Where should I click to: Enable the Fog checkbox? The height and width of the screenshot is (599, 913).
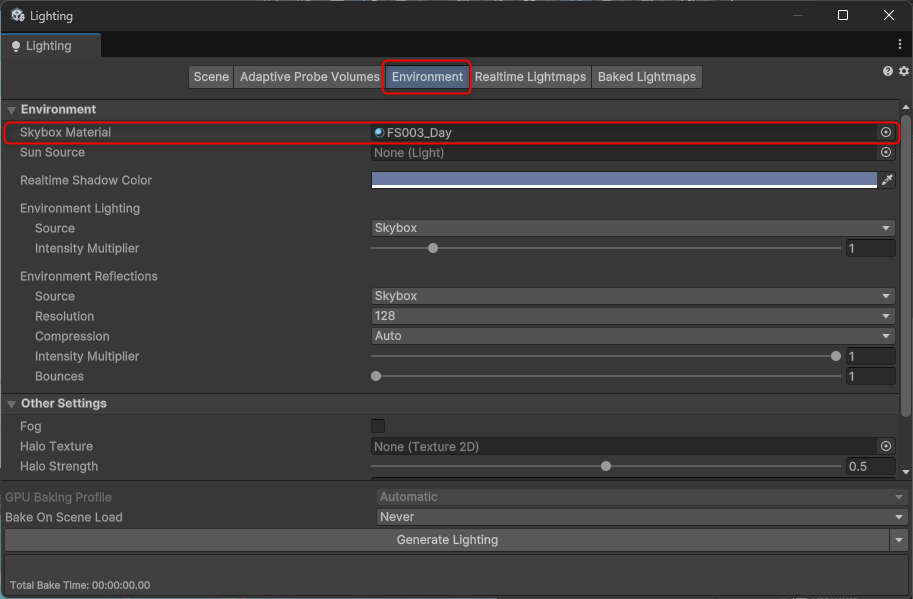(x=378, y=426)
